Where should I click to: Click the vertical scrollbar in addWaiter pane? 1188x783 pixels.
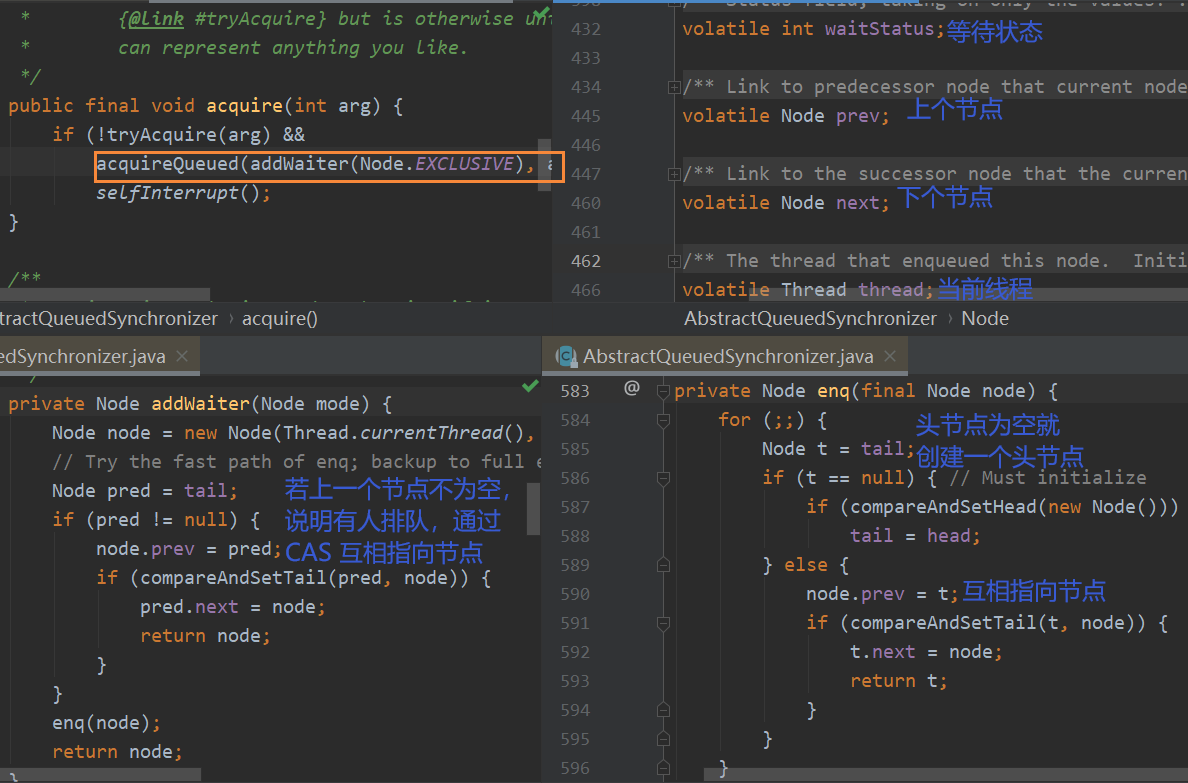tap(533, 508)
